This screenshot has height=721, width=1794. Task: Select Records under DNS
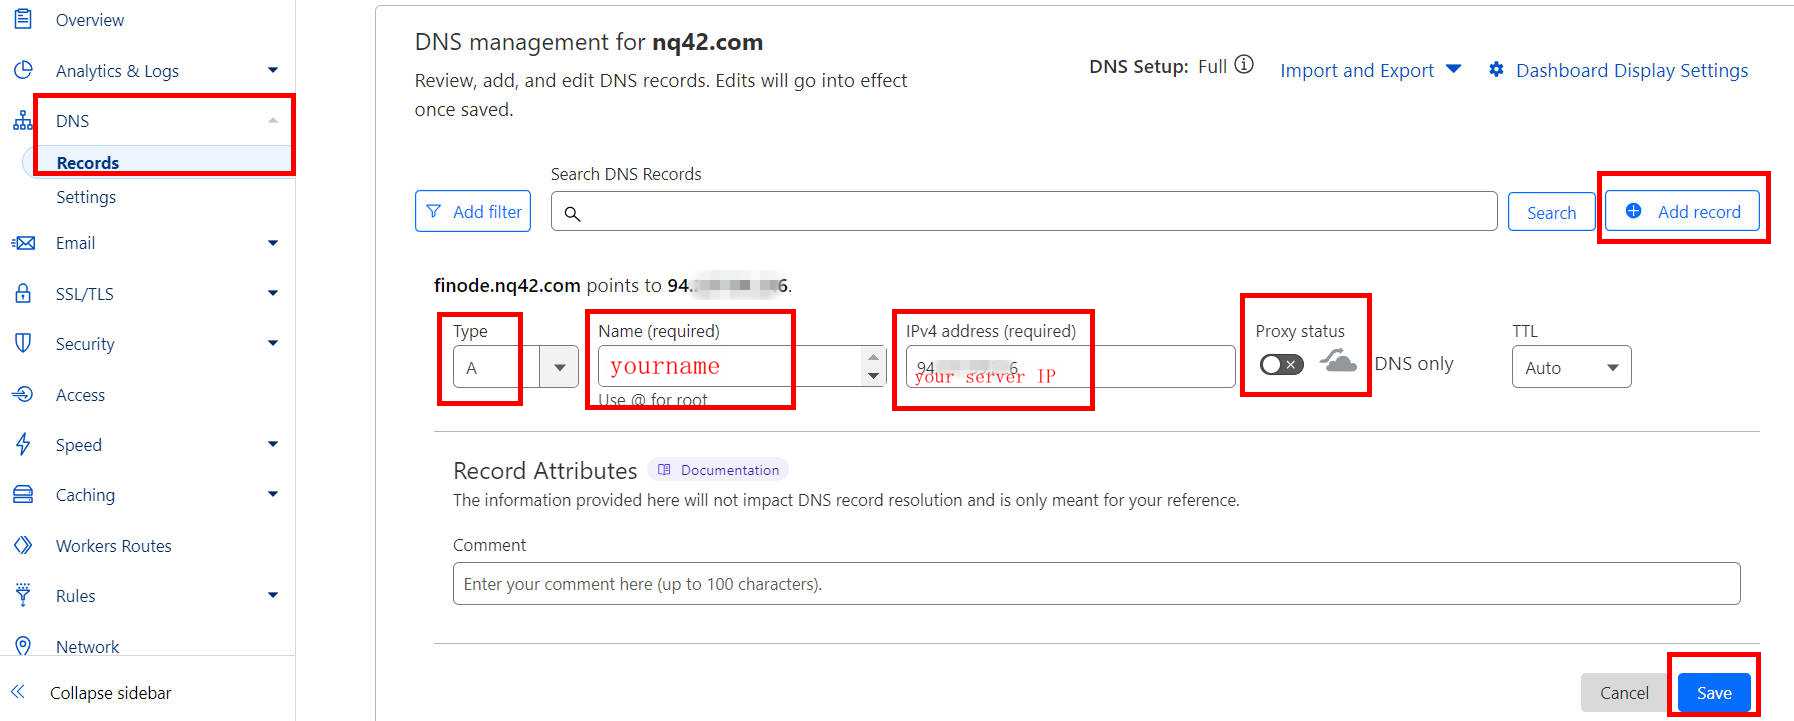(88, 162)
